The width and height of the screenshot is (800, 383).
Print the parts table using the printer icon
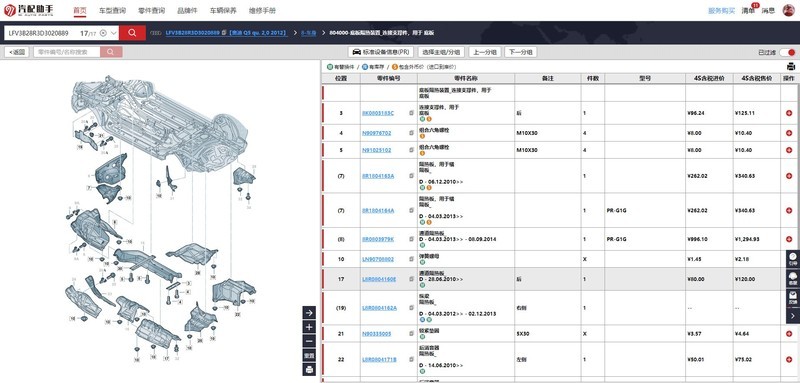pyautogui.click(x=791, y=66)
